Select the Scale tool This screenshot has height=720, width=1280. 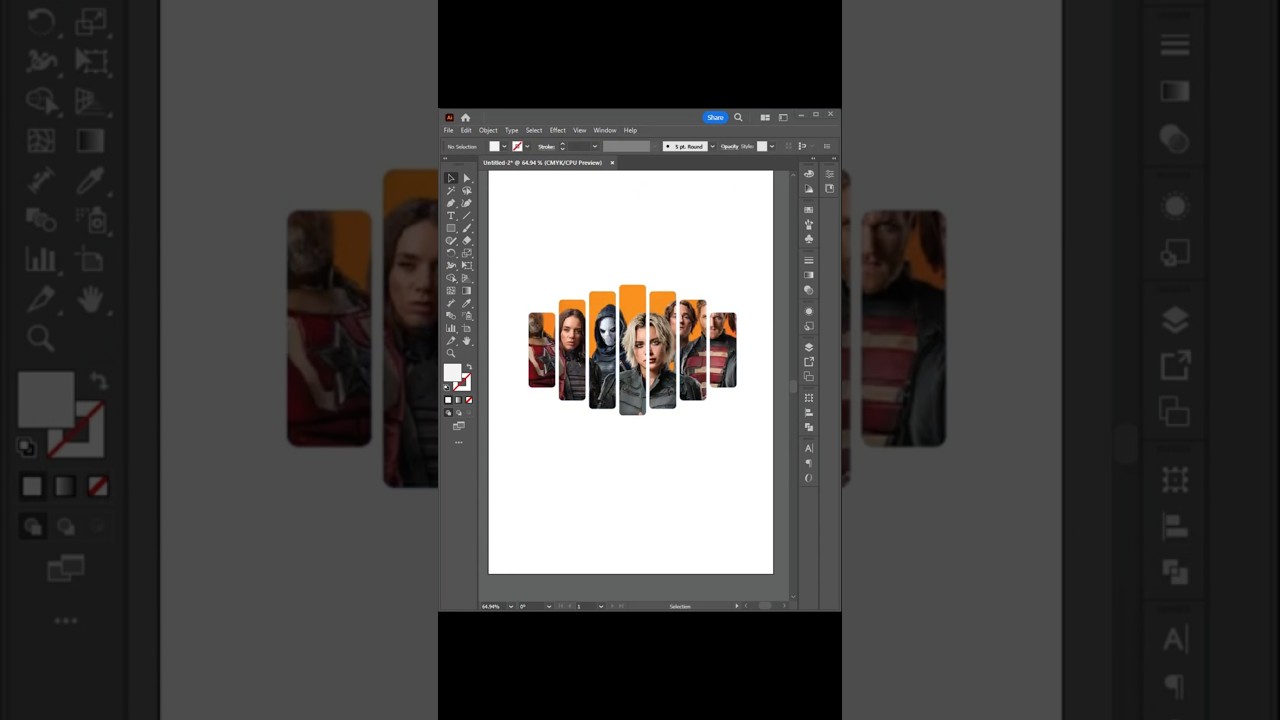pos(466,253)
